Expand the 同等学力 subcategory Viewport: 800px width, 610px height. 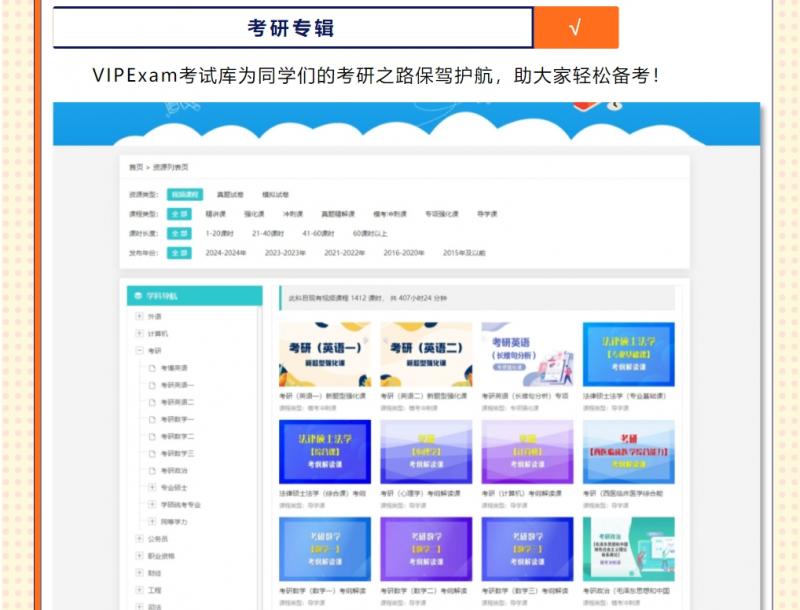152,522
